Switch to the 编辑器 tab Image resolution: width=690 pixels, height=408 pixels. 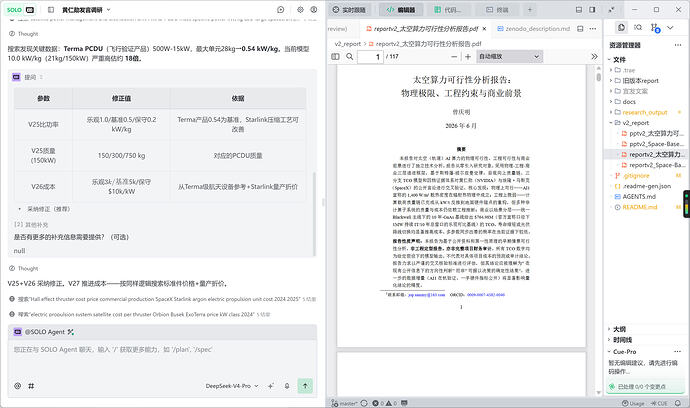(400, 10)
